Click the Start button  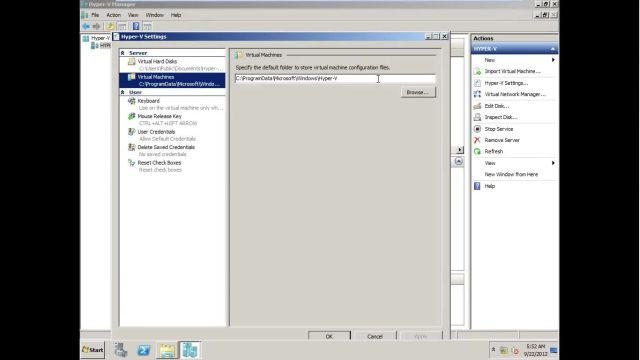[93, 350]
